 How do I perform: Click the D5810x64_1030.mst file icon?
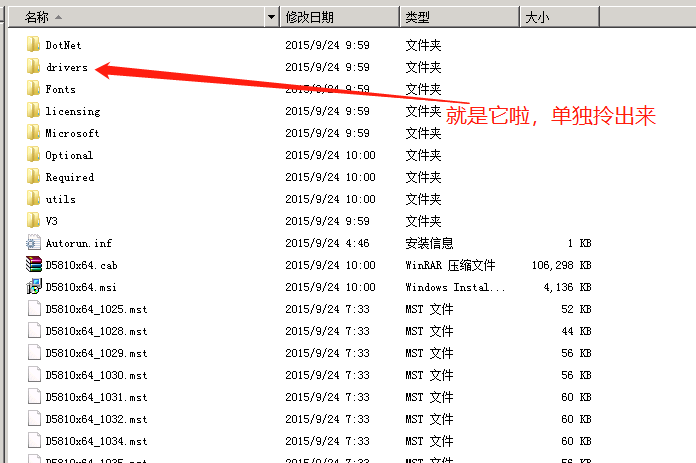pyautogui.click(x=34, y=375)
